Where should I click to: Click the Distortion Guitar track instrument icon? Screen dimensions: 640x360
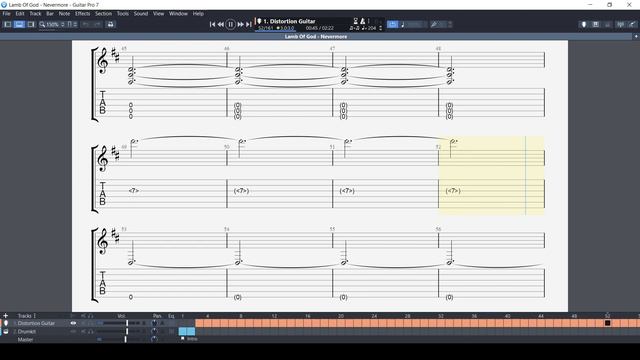click(x=6, y=323)
